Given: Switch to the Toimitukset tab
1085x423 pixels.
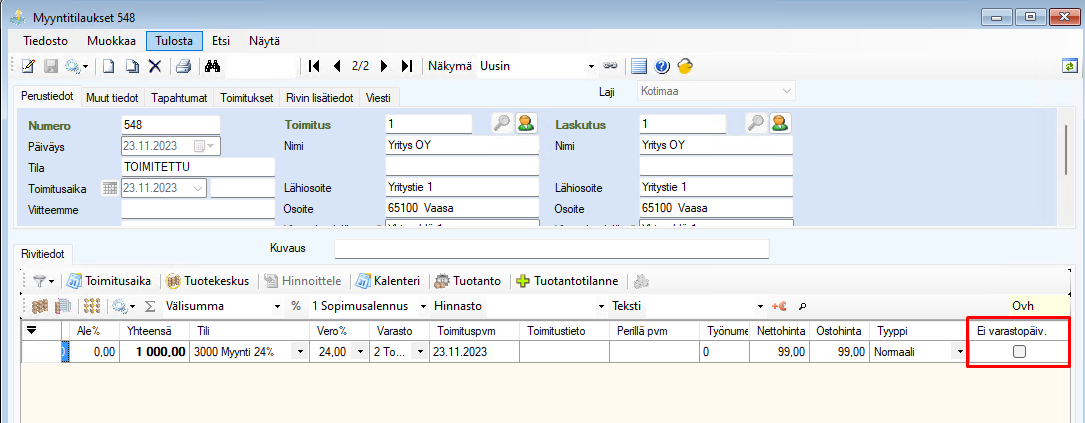Looking at the screenshot, I should coord(246,98).
